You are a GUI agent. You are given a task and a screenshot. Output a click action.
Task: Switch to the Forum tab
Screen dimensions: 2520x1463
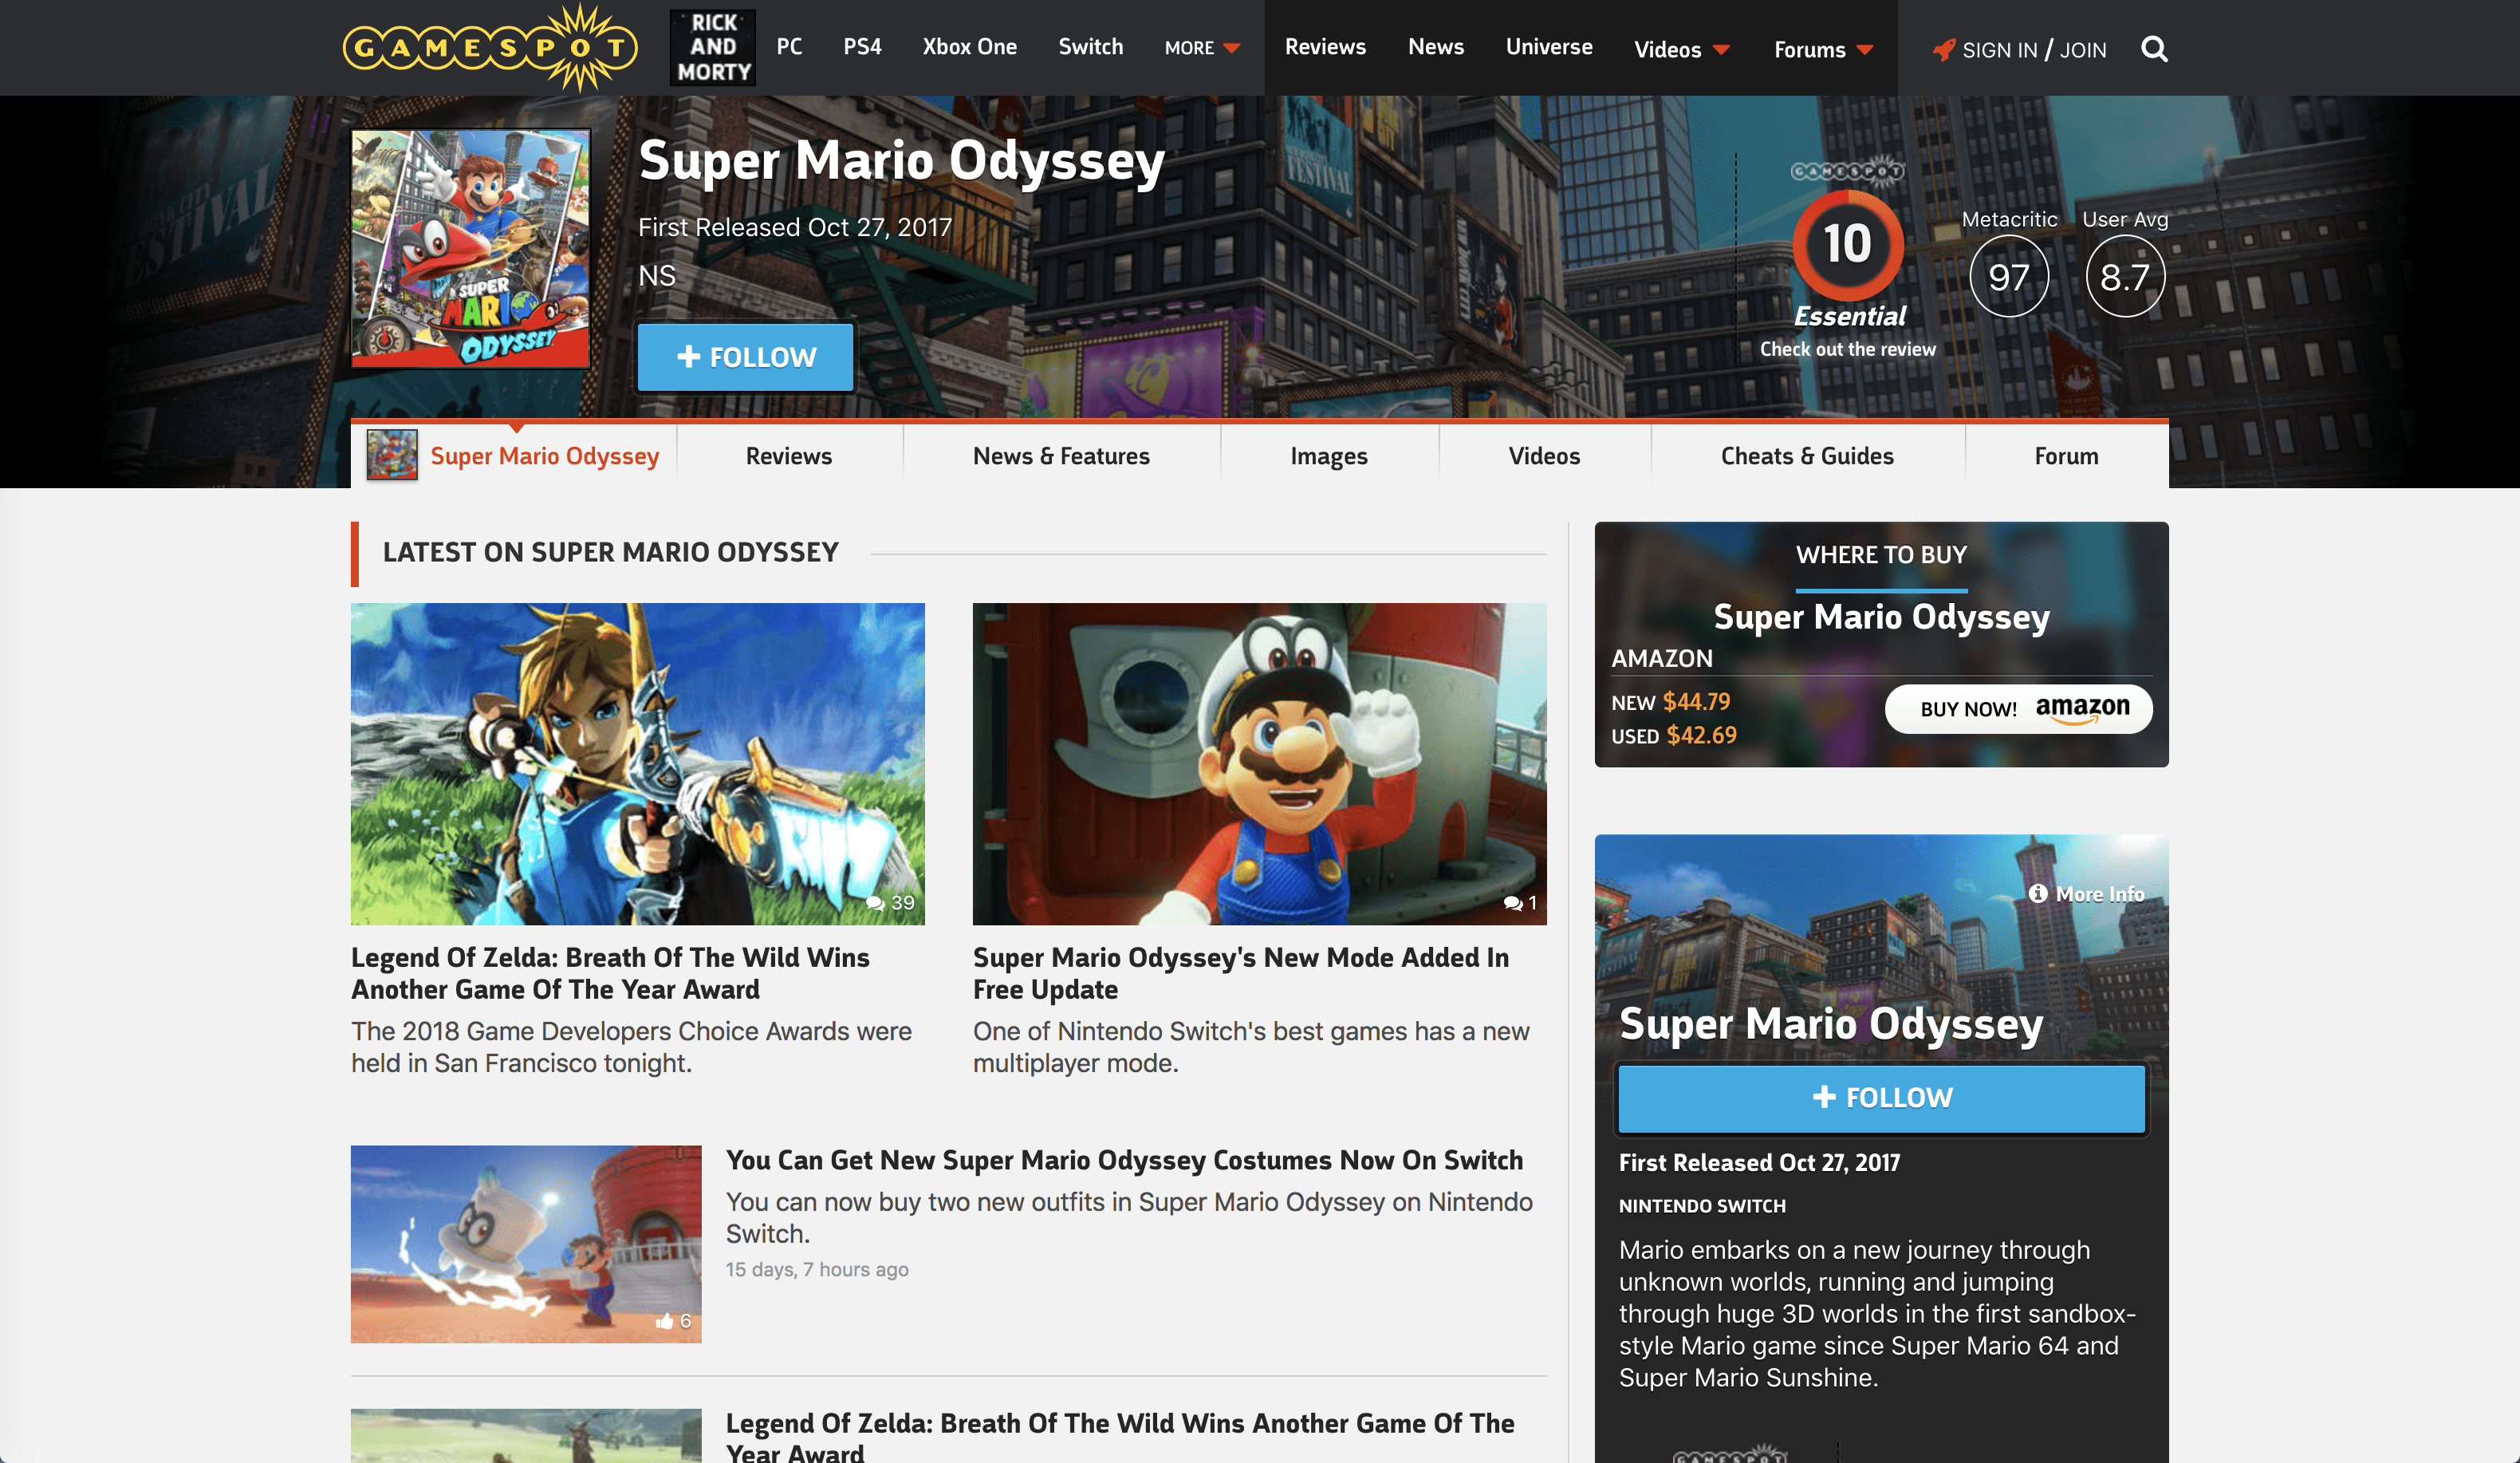[x=2066, y=455]
